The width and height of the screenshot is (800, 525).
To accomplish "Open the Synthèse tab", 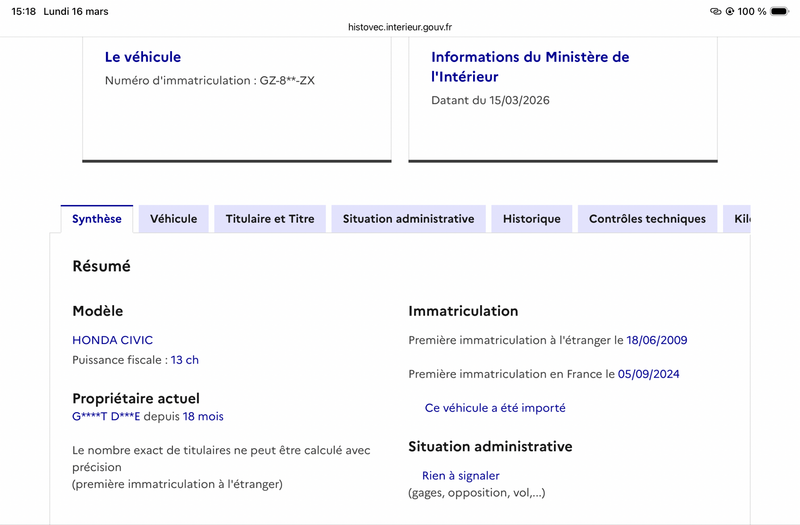I will (x=96, y=219).
